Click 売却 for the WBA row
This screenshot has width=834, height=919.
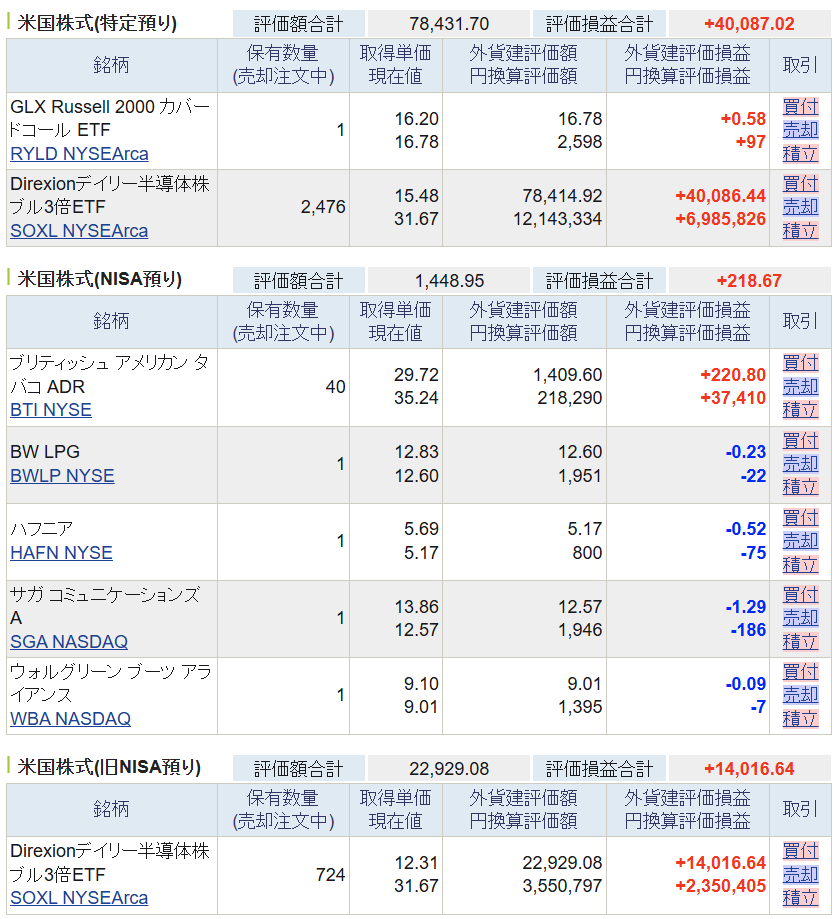(800, 695)
